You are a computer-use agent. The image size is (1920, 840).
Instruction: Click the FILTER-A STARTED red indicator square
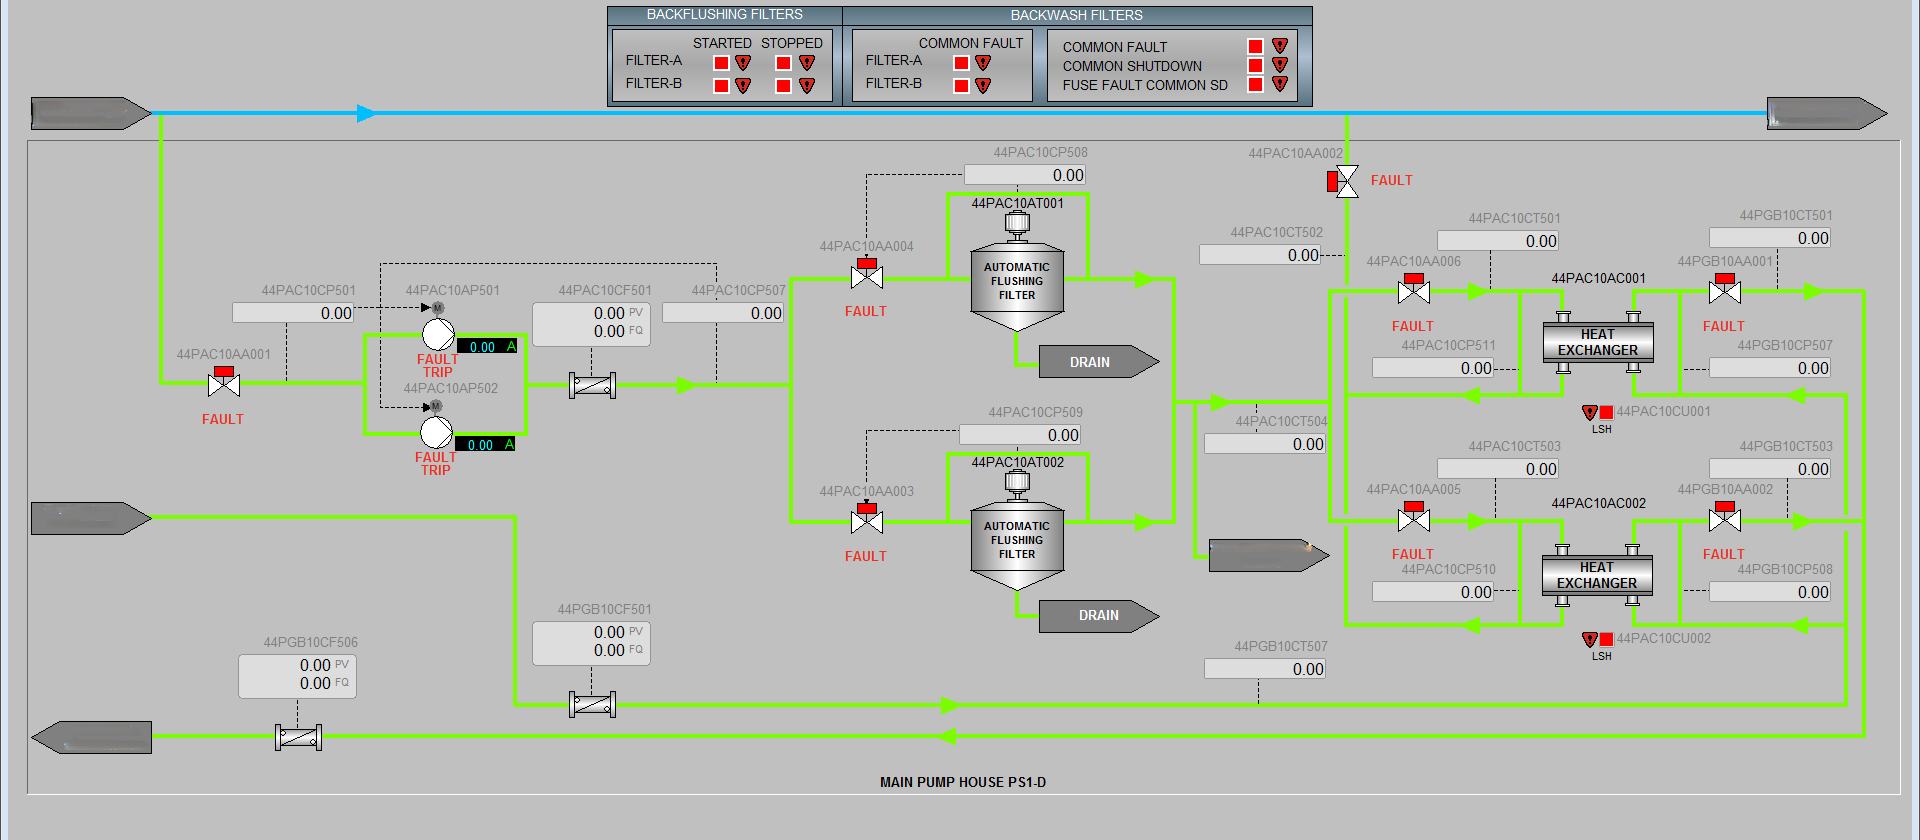click(x=721, y=62)
